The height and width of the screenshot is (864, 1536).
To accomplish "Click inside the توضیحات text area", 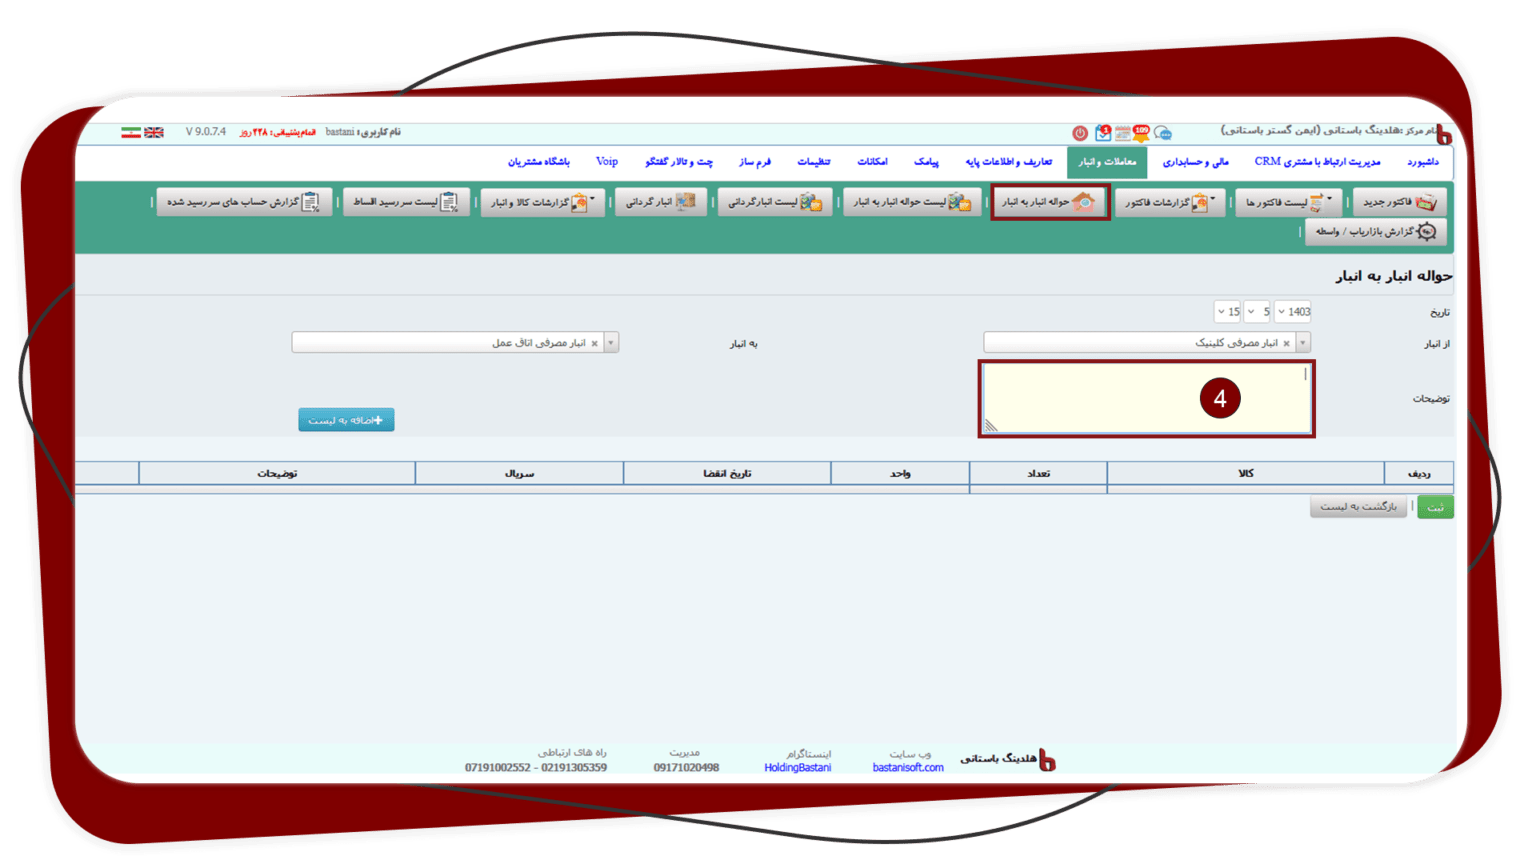I will click(1146, 398).
